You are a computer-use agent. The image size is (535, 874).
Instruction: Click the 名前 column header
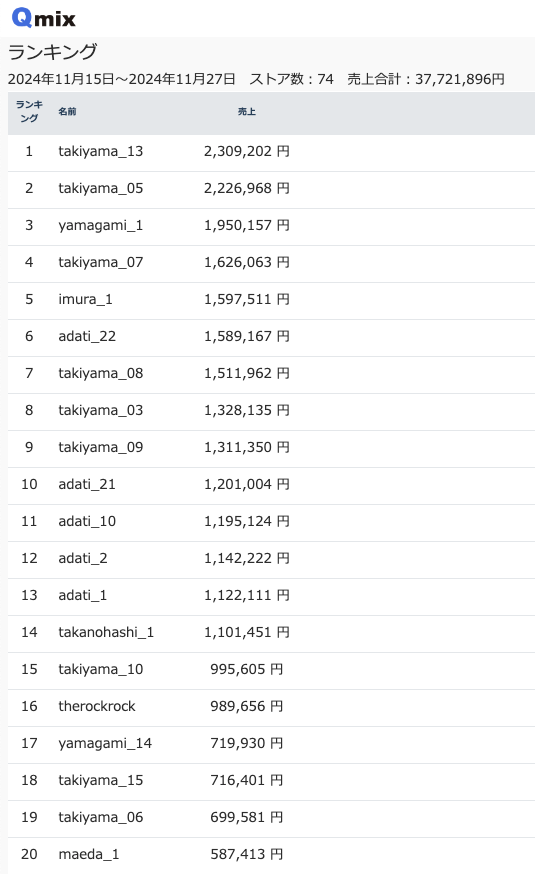coord(67,111)
